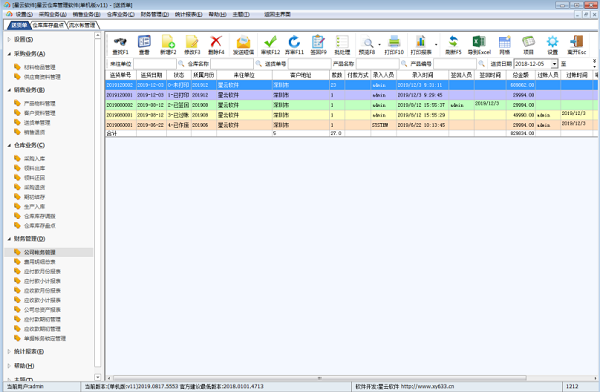Image resolution: width=600 pixels, height=392 pixels.
Task: Click the clipboard Sign-back F9 icon
Action: [318, 42]
